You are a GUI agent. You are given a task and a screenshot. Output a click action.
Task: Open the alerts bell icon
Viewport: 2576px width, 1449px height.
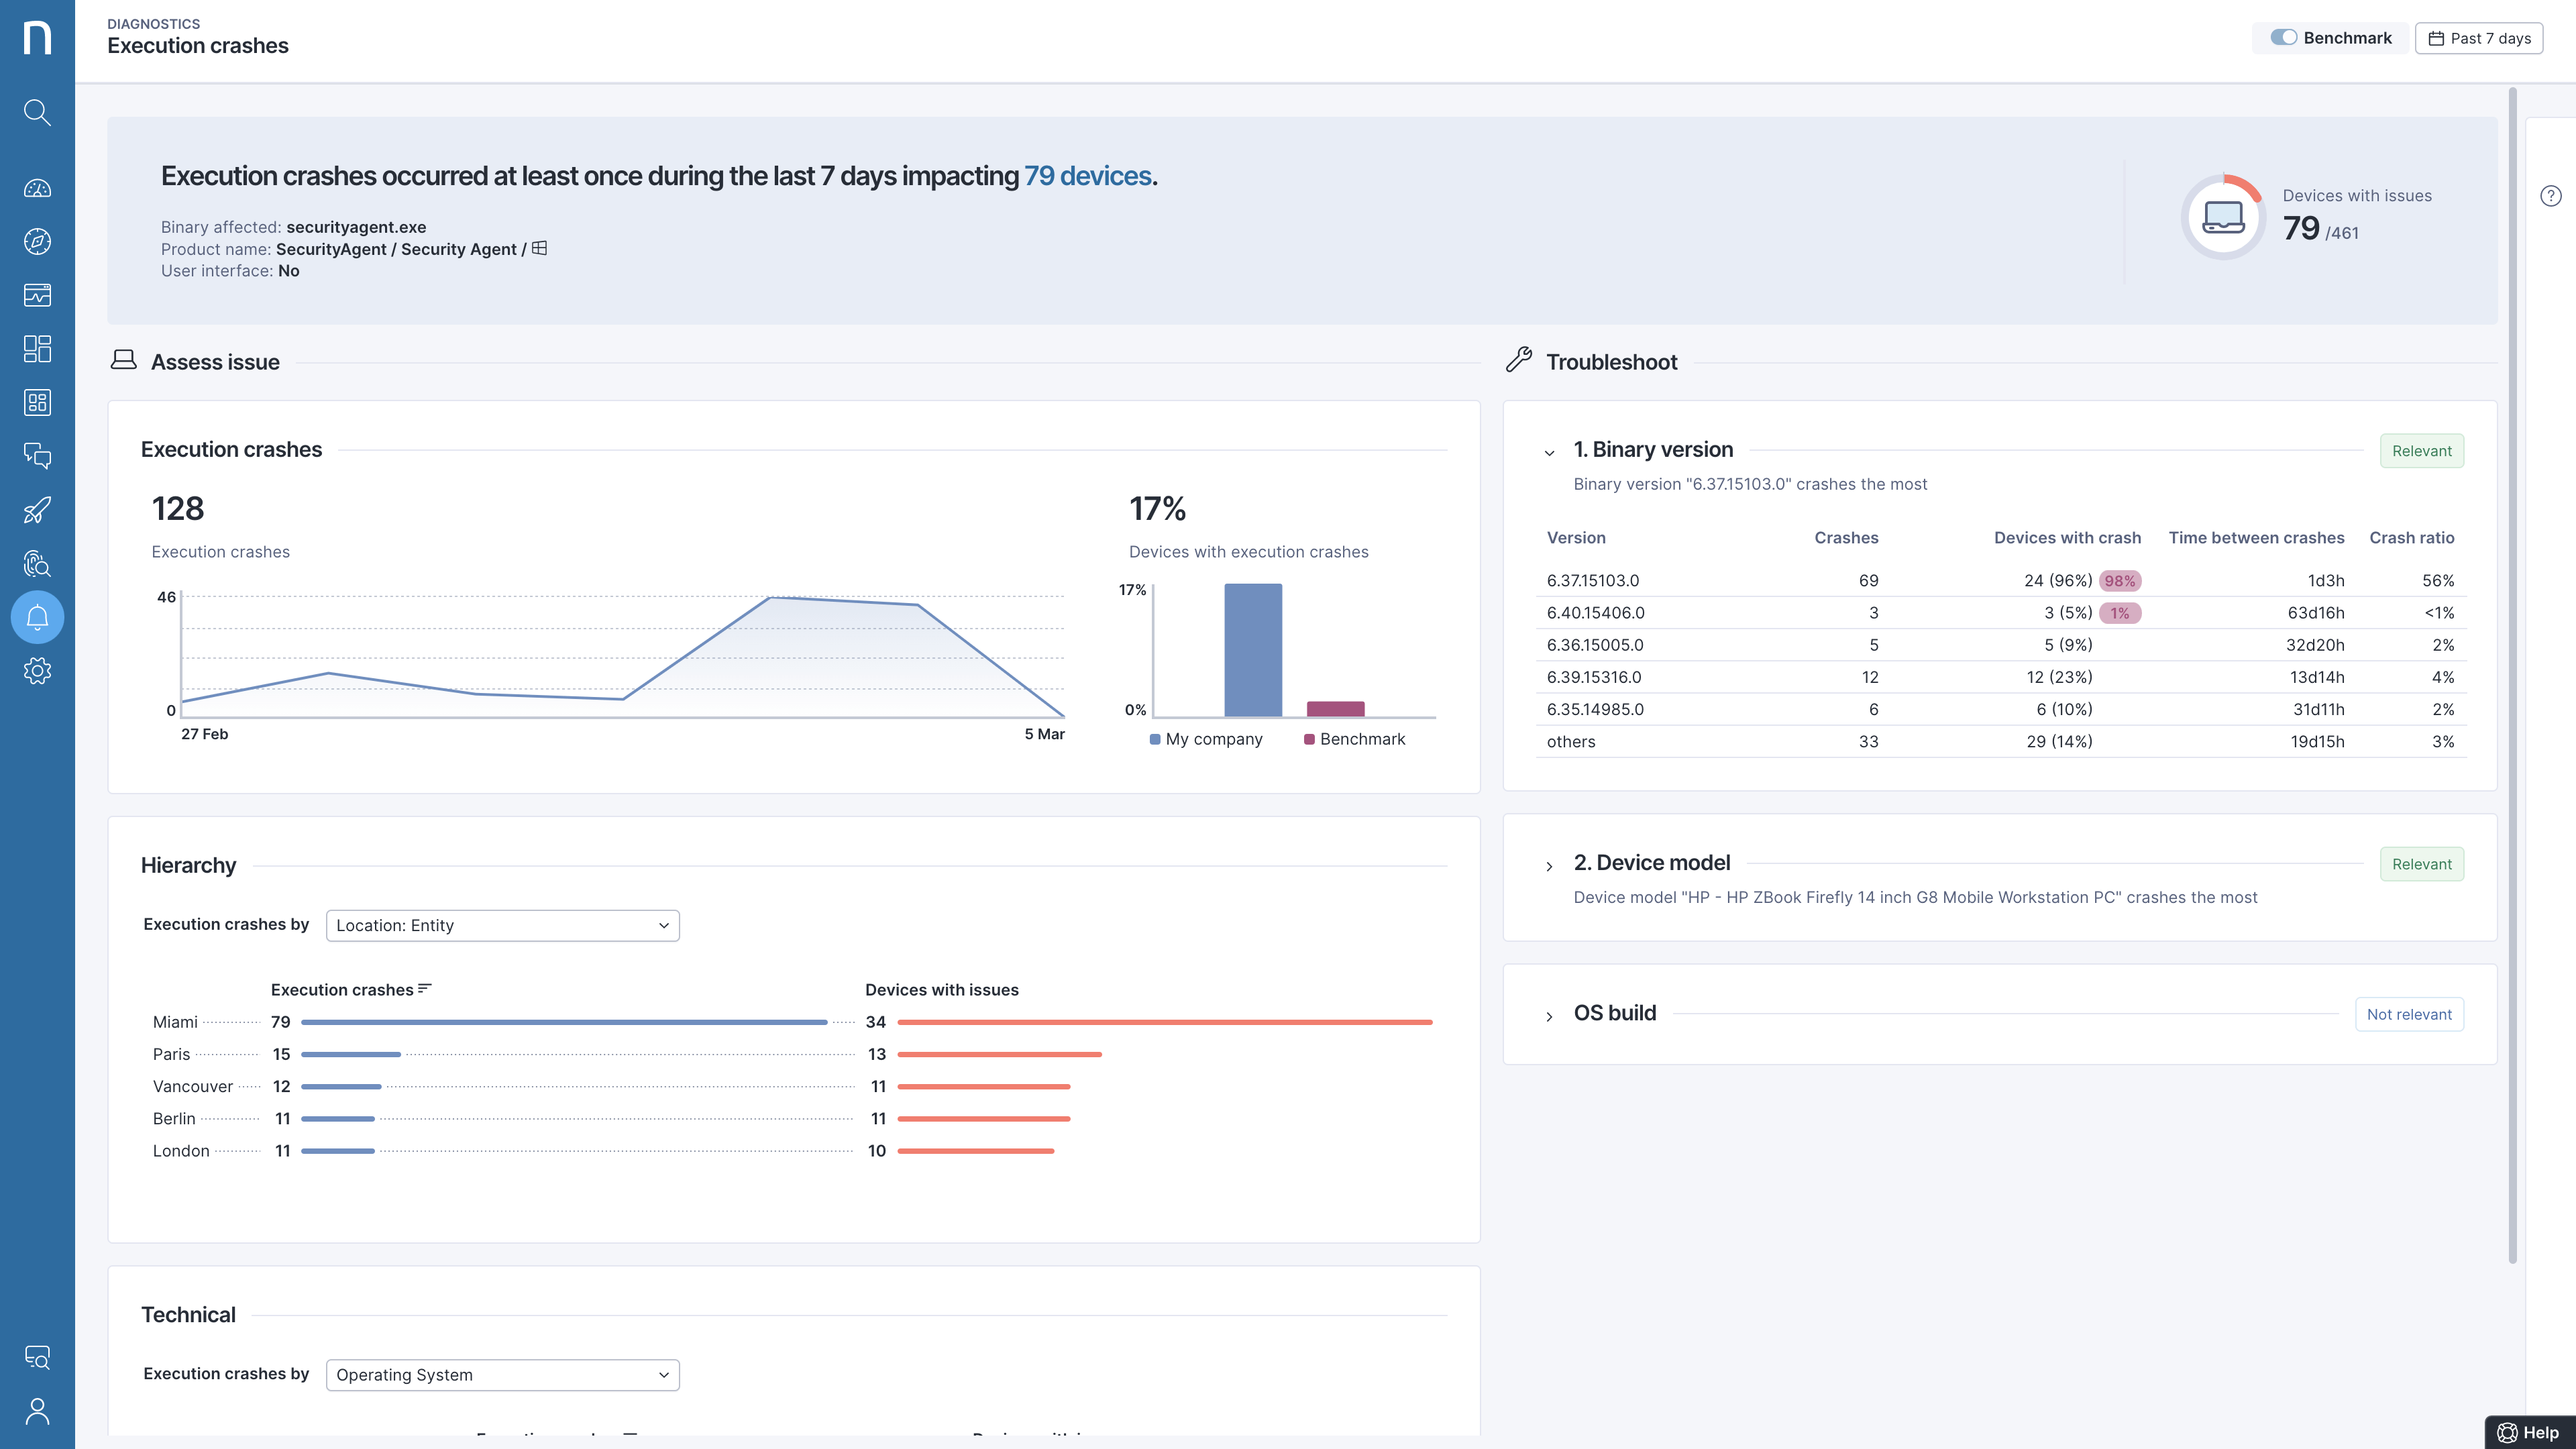(37, 617)
